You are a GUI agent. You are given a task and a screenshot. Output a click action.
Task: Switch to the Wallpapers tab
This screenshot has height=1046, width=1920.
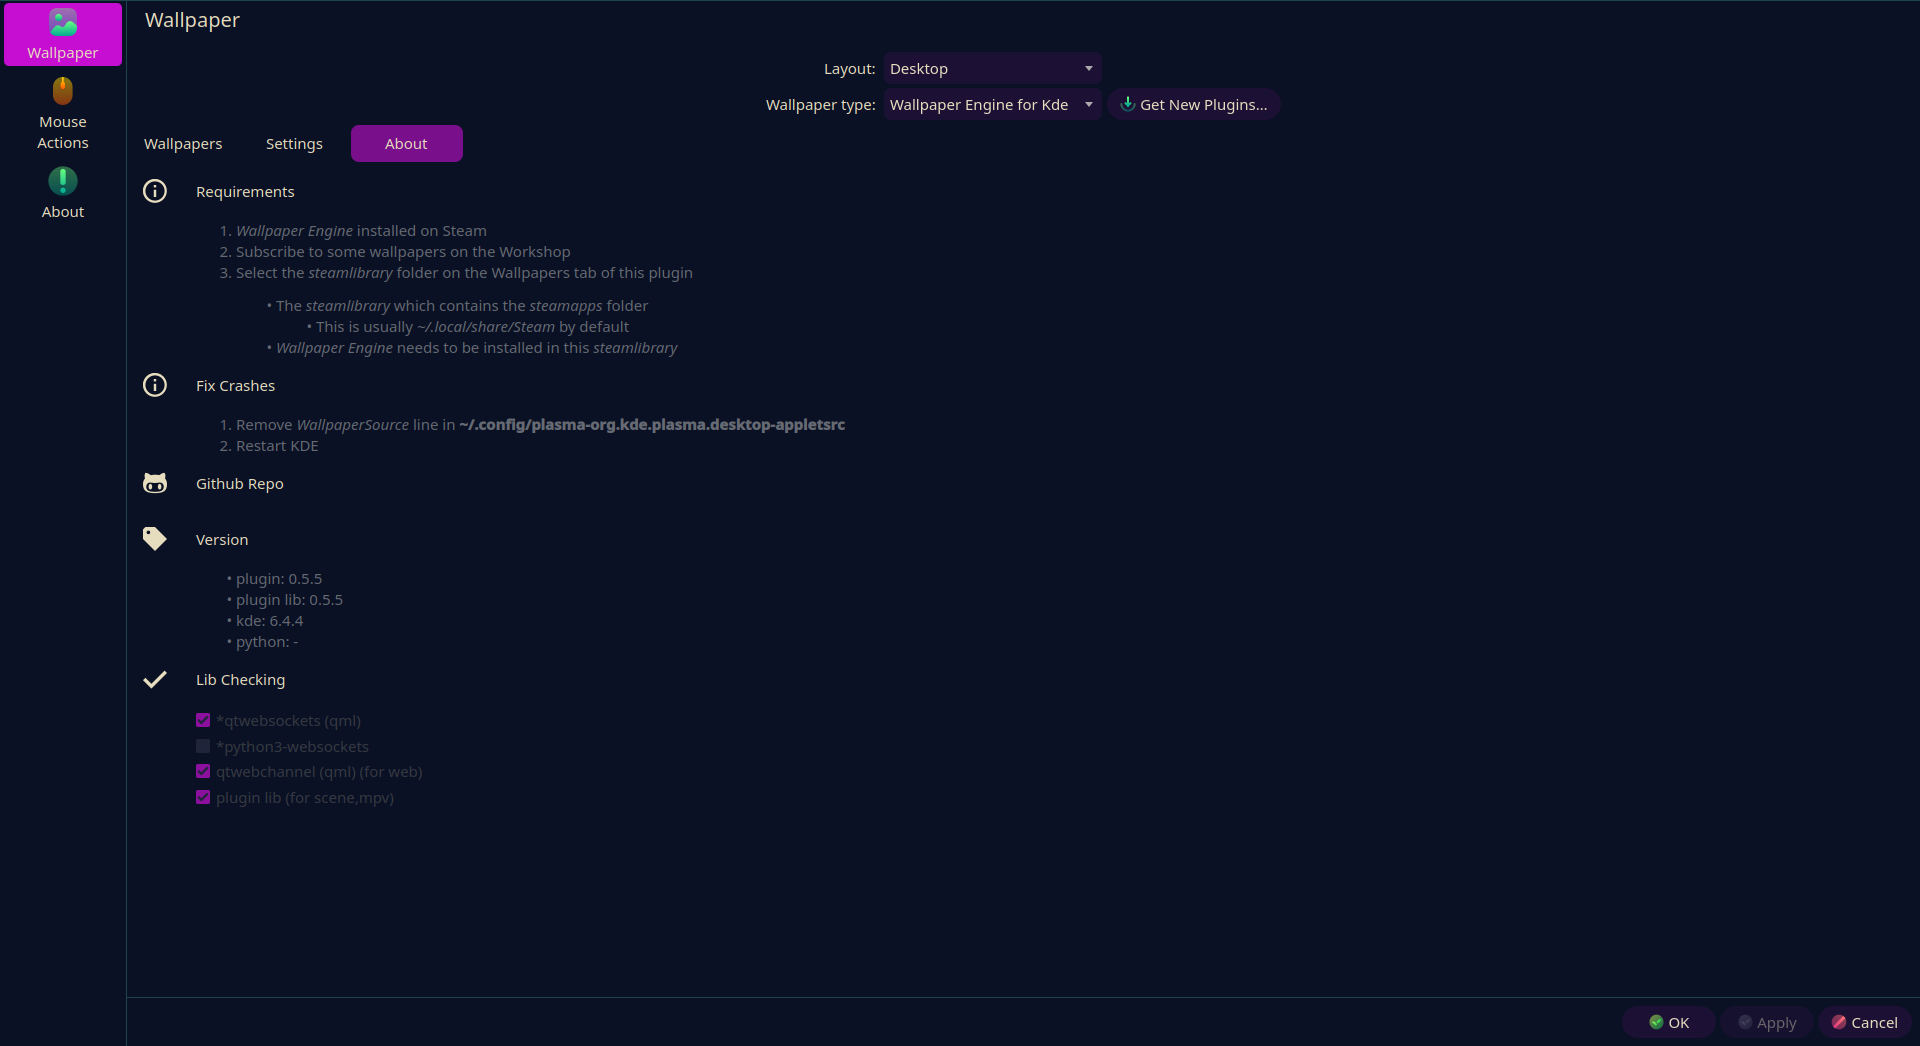pos(183,144)
